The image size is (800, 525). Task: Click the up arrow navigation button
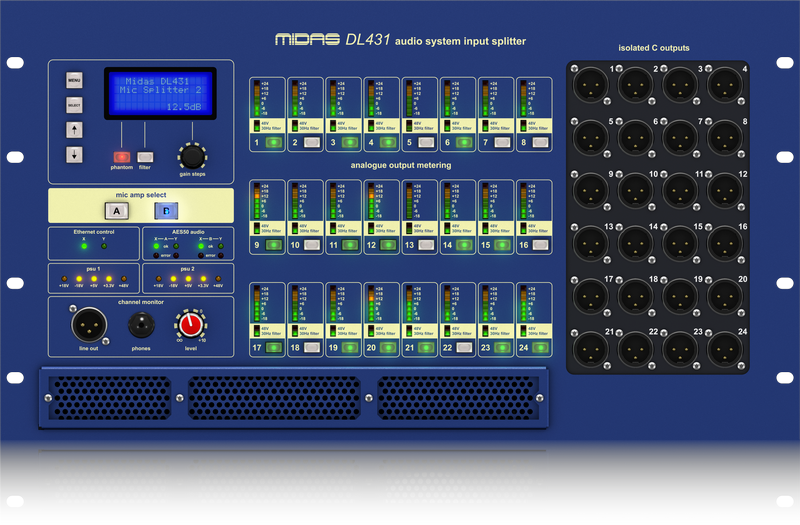click(x=74, y=130)
